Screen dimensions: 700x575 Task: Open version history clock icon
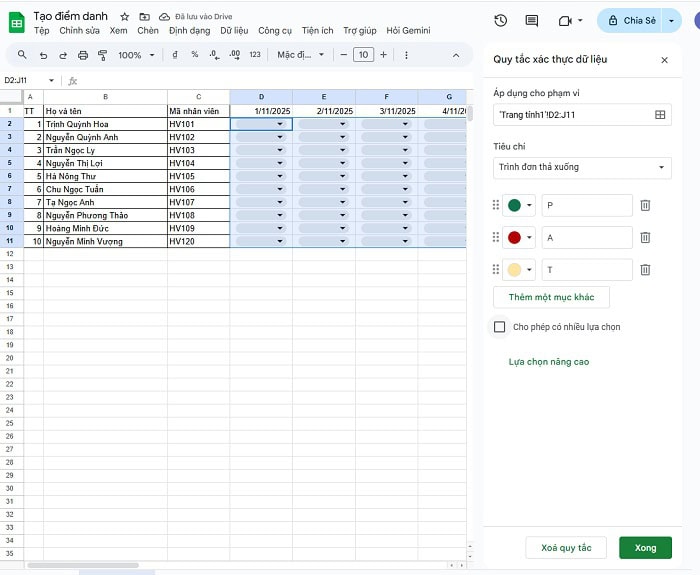(500, 21)
